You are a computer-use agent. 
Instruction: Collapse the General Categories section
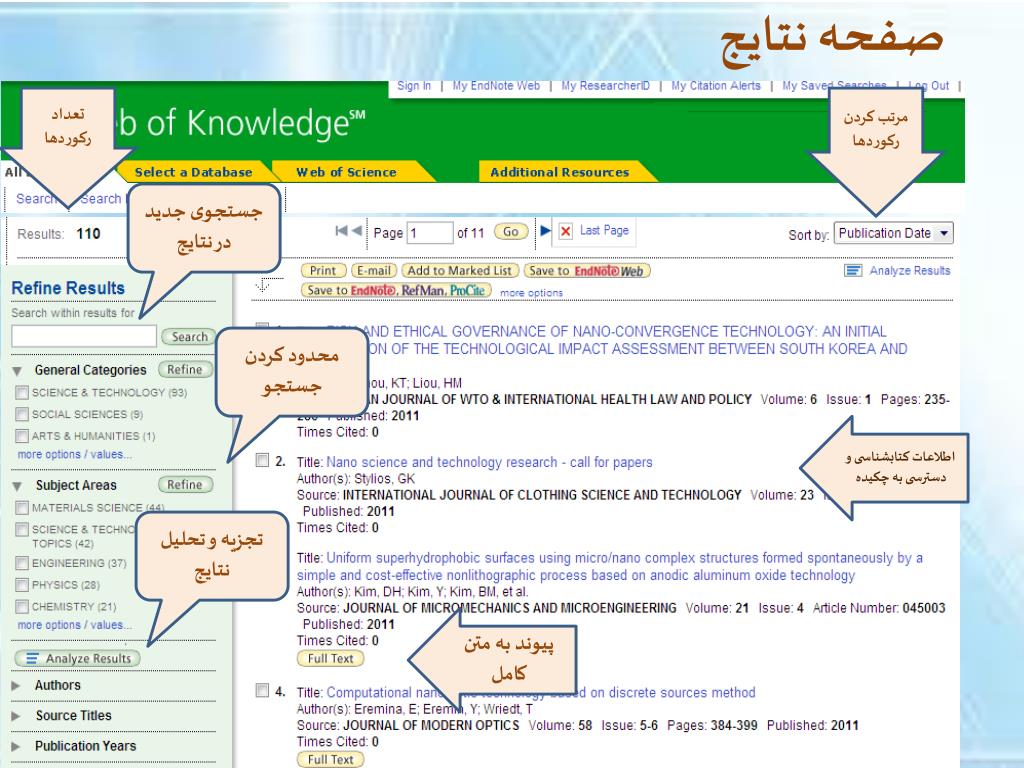pos(17,371)
